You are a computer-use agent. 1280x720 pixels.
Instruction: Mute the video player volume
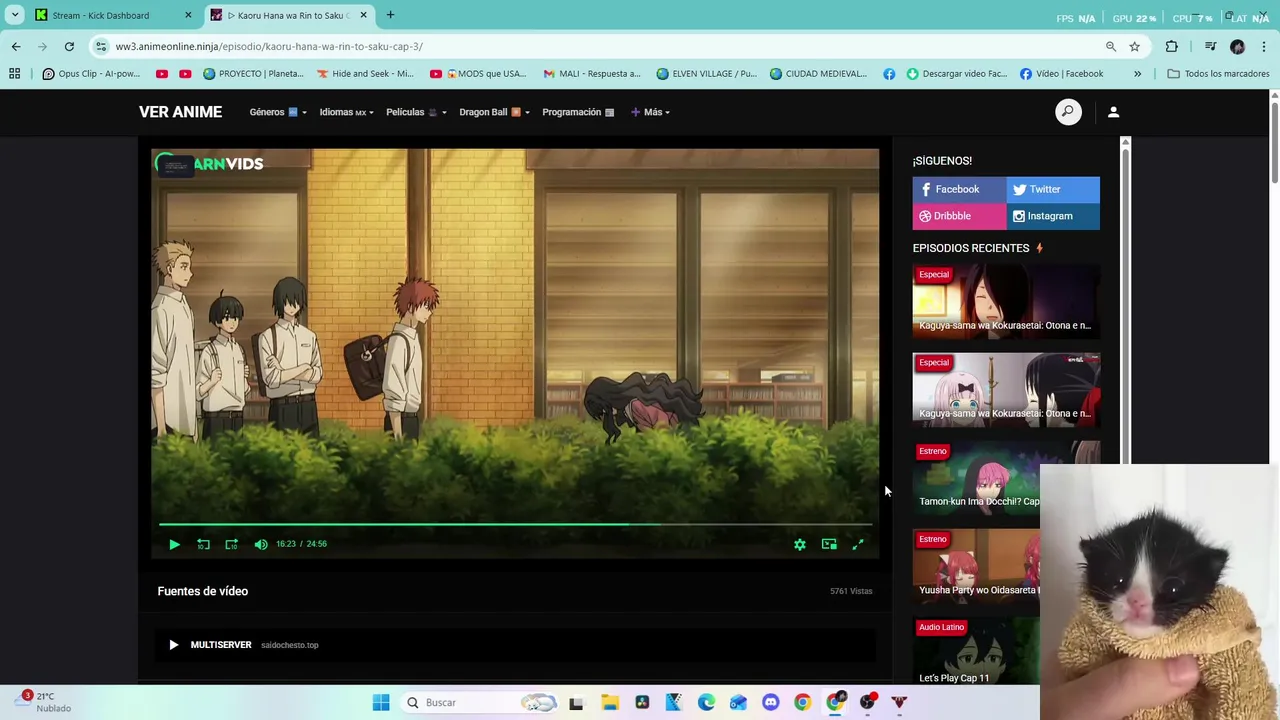[261, 544]
